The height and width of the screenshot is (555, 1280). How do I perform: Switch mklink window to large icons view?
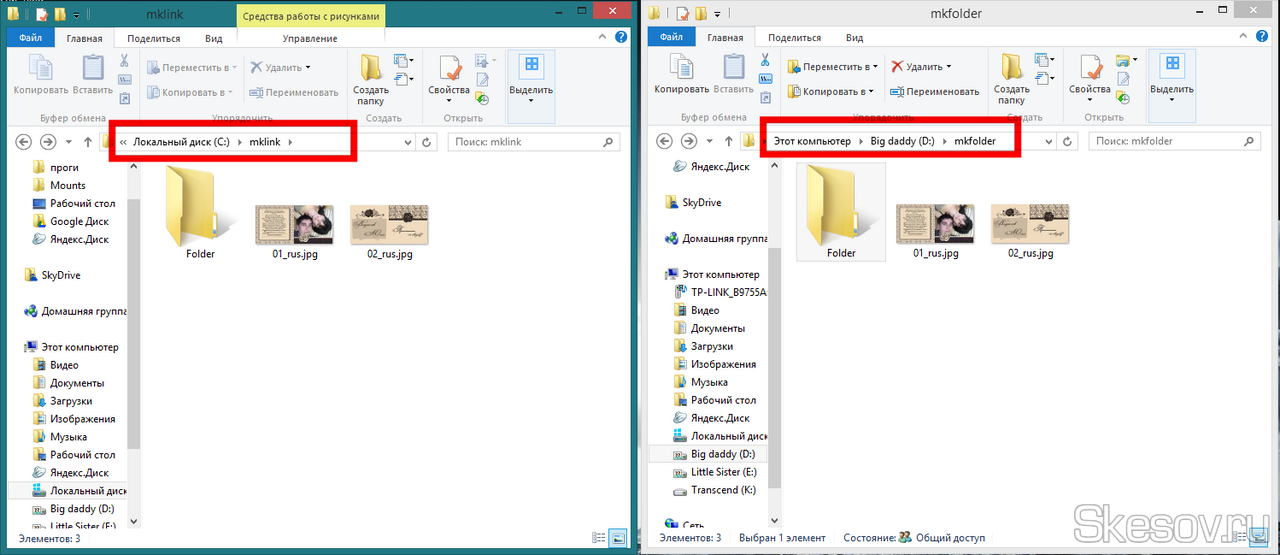(618, 537)
